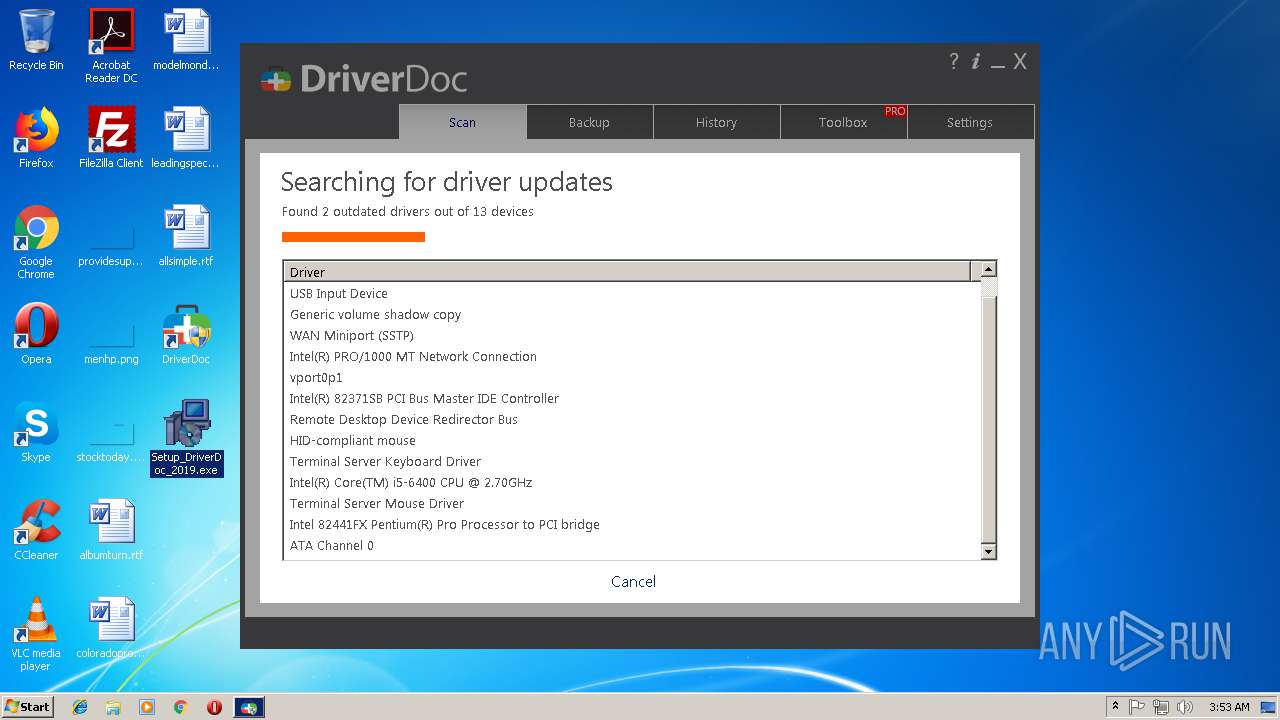Select Intel PRO/1000 MT Network Connection row
Image resolution: width=1280 pixels, height=720 pixels.
pyautogui.click(x=631, y=356)
